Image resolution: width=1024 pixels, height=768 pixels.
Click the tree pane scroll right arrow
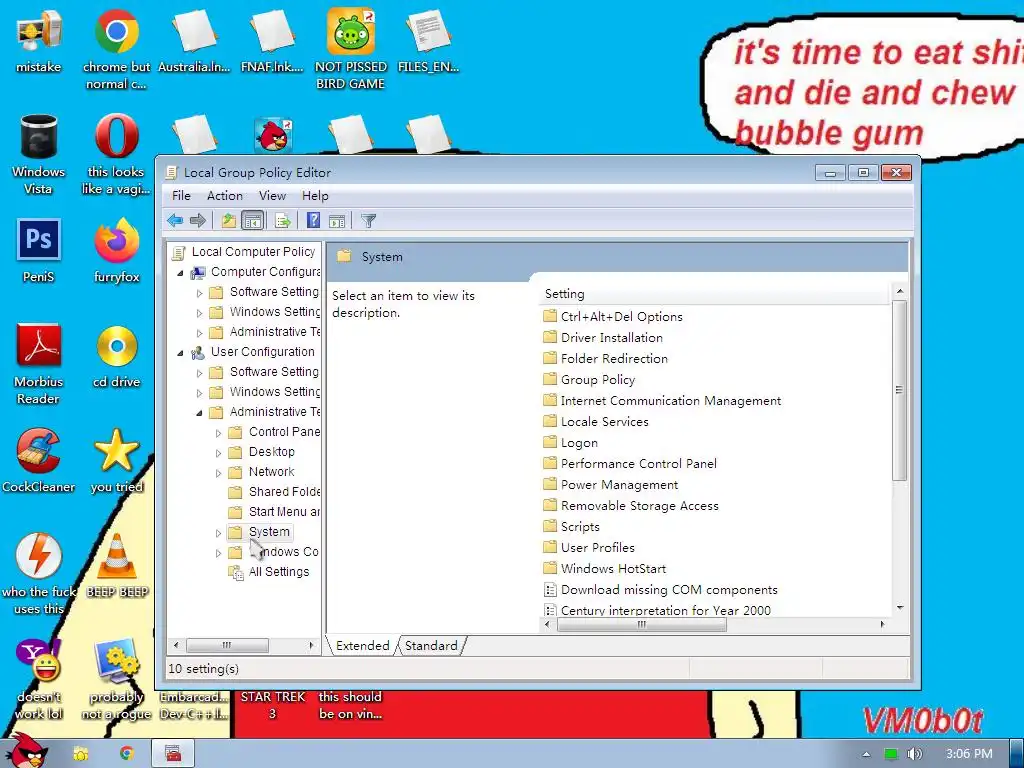[312, 645]
